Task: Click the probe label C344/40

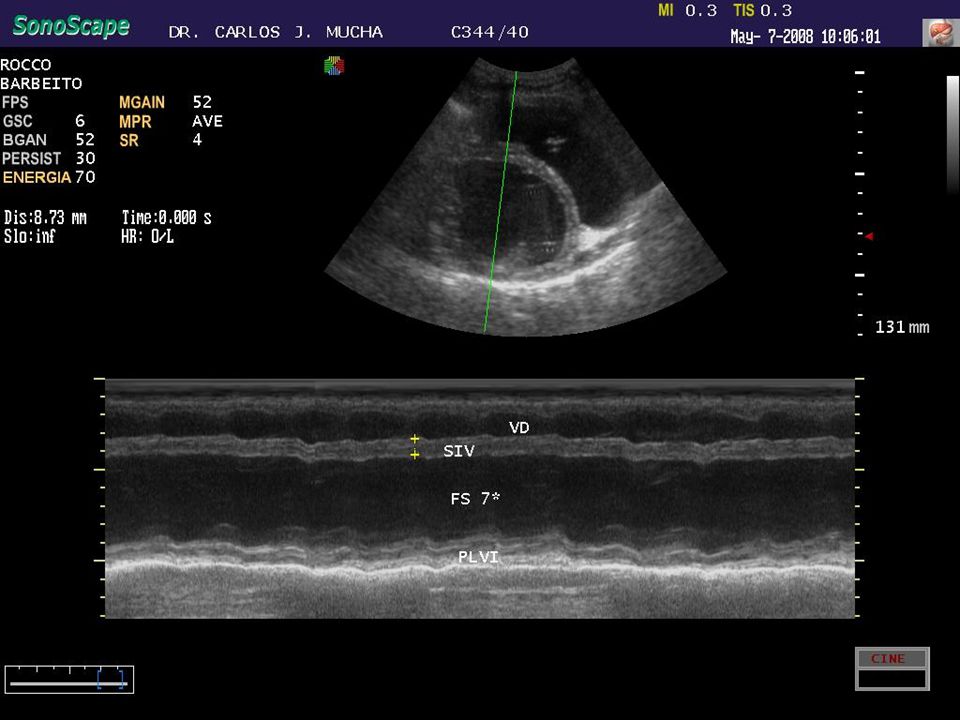Action: [x=490, y=32]
